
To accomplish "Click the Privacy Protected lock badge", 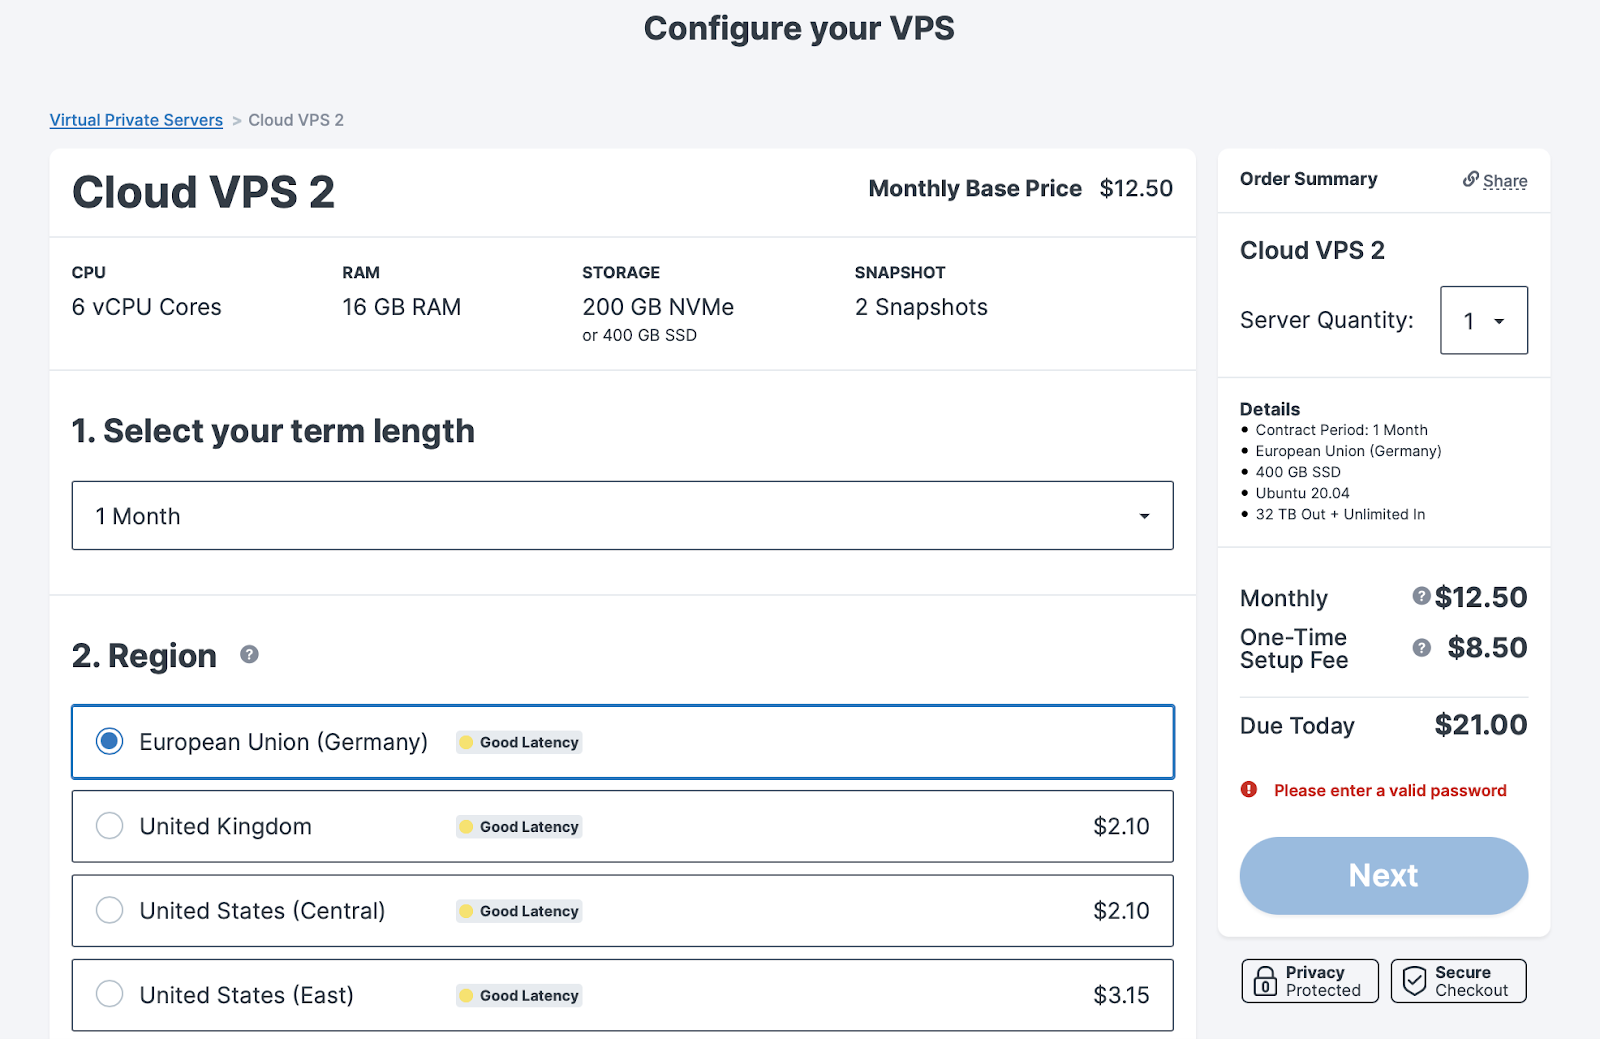I will click(x=1310, y=981).
